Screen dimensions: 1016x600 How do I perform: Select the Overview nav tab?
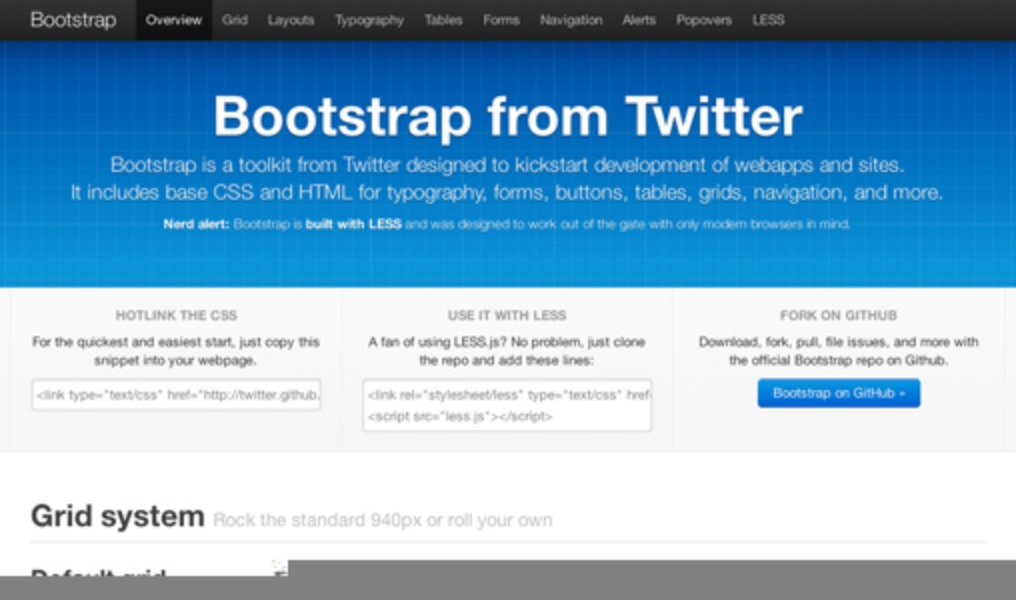pyautogui.click(x=174, y=20)
